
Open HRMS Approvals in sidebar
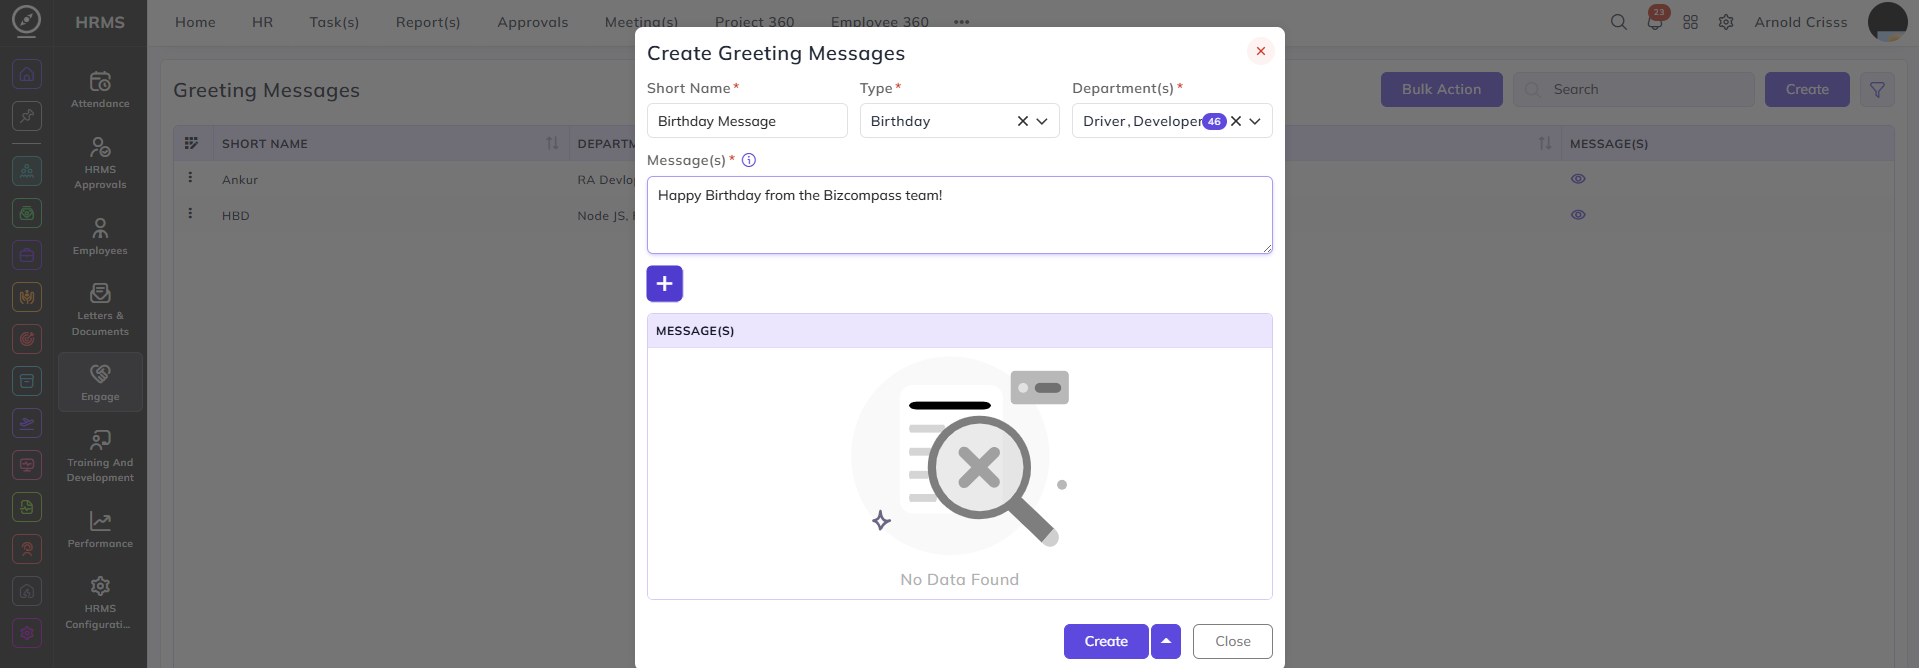(x=100, y=162)
